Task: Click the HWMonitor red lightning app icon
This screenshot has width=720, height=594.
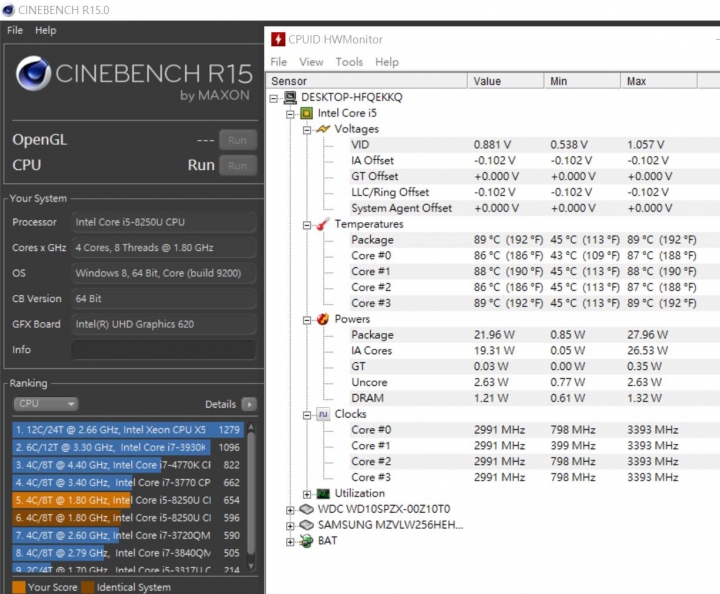Action: coord(278,39)
